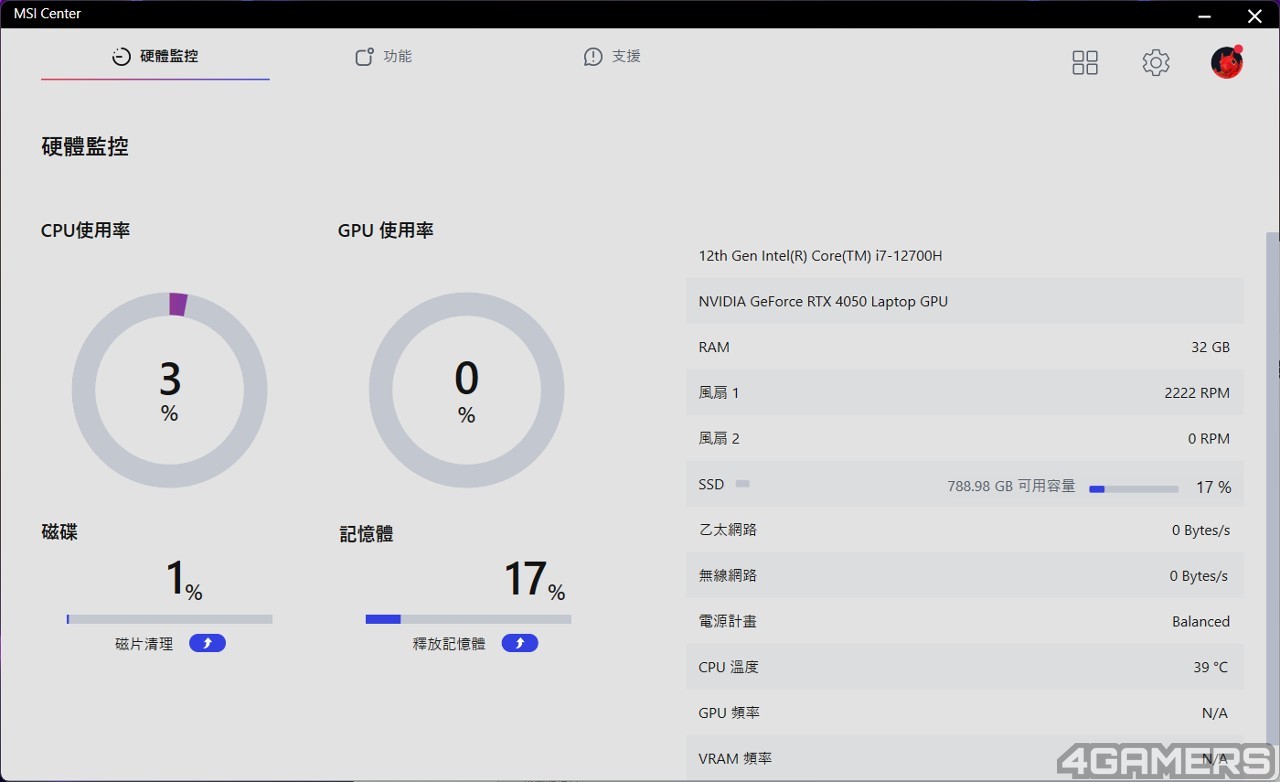Screen dimensions: 1280x782
Task: Click the VRAM 頻率 label
Action: coord(735,759)
